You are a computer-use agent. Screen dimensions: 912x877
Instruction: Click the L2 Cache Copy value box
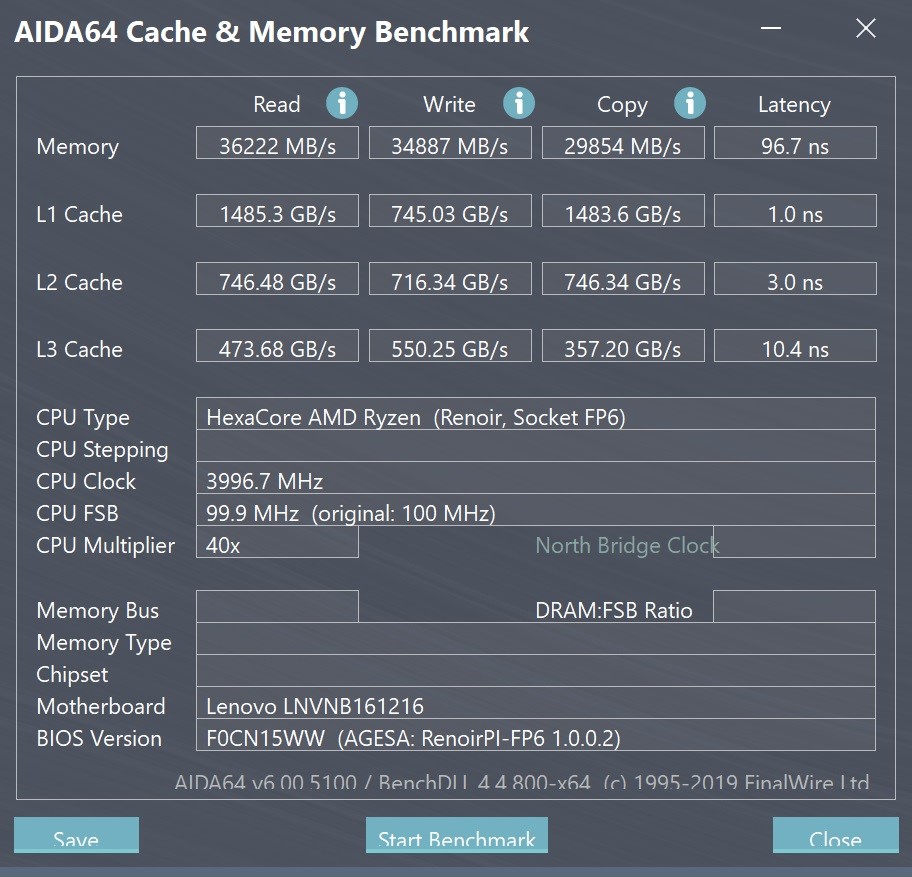point(623,279)
